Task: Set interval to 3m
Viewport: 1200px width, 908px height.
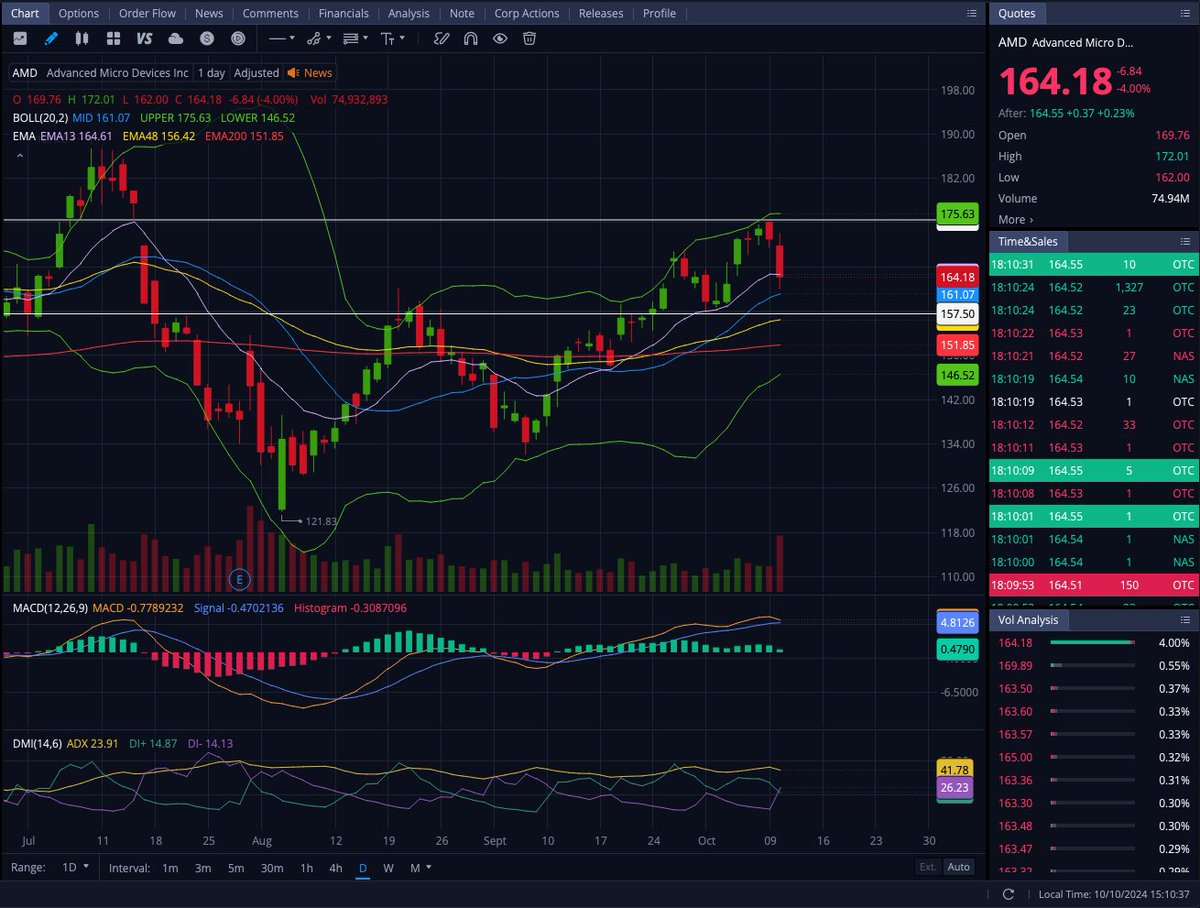Action: 203,868
